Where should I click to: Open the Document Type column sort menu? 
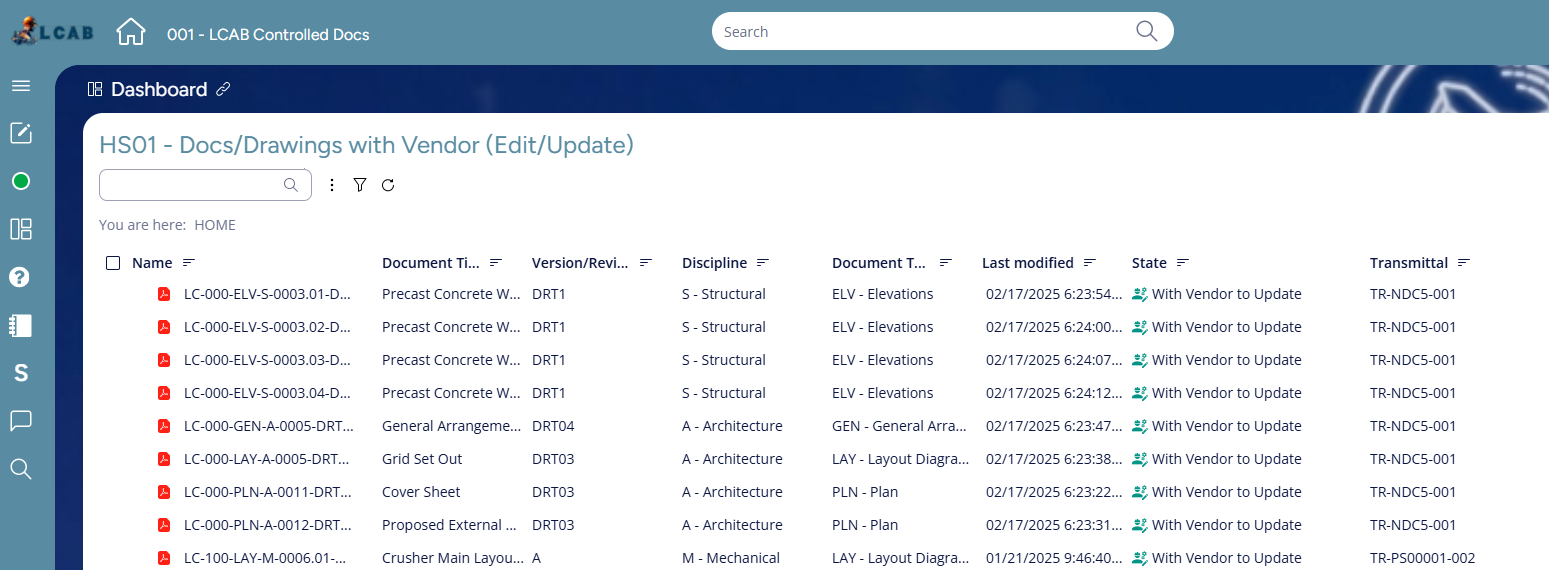(945, 263)
